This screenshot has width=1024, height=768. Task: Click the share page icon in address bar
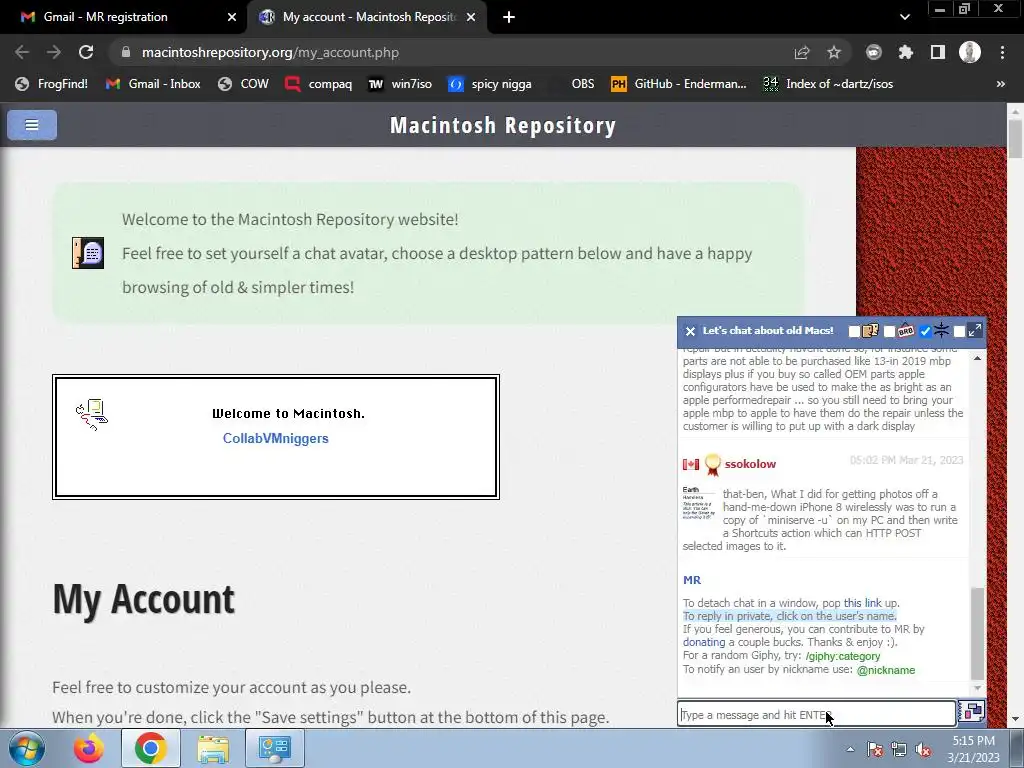pyautogui.click(x=802, y=52)
